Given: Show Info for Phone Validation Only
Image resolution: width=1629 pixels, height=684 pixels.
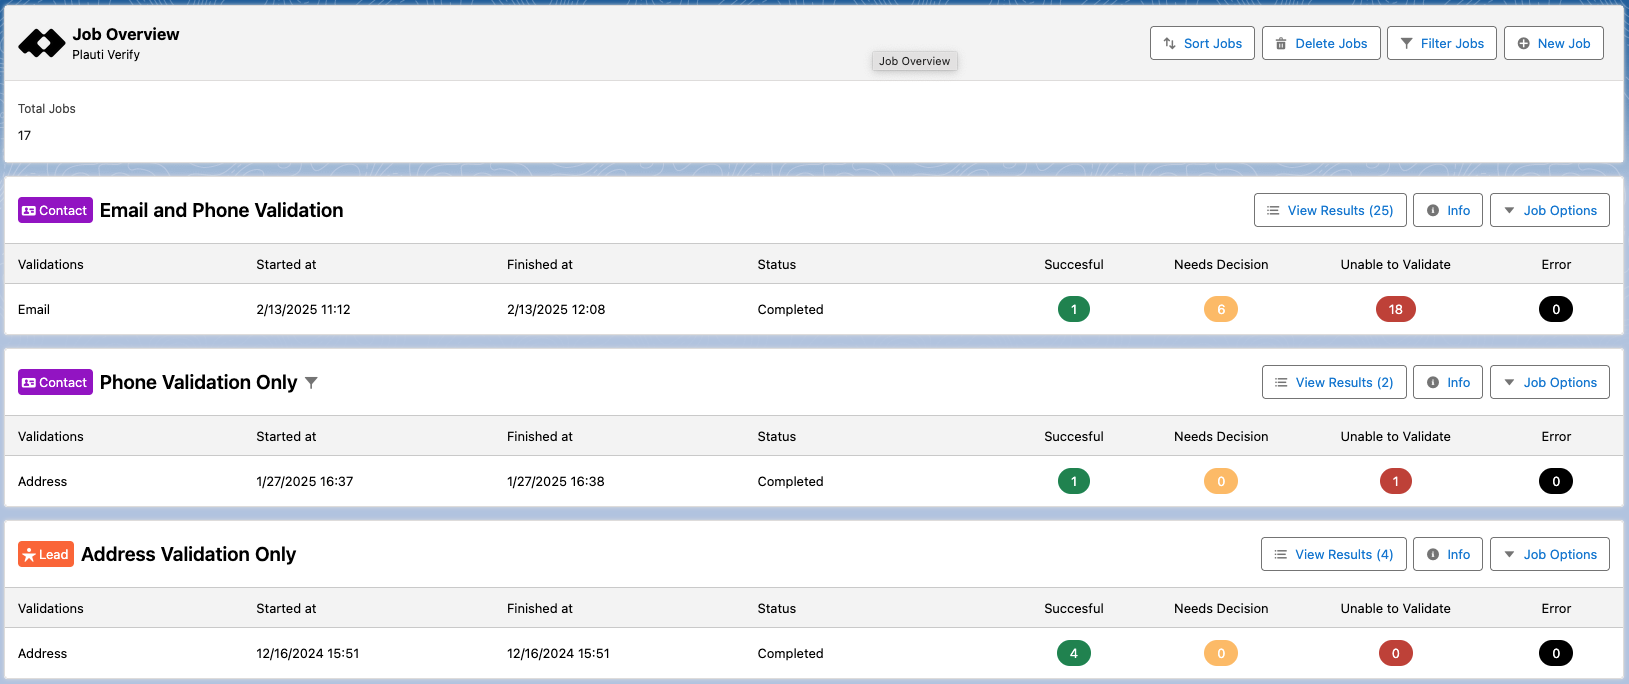Looking at the screenshot, I should [1448, 382].
